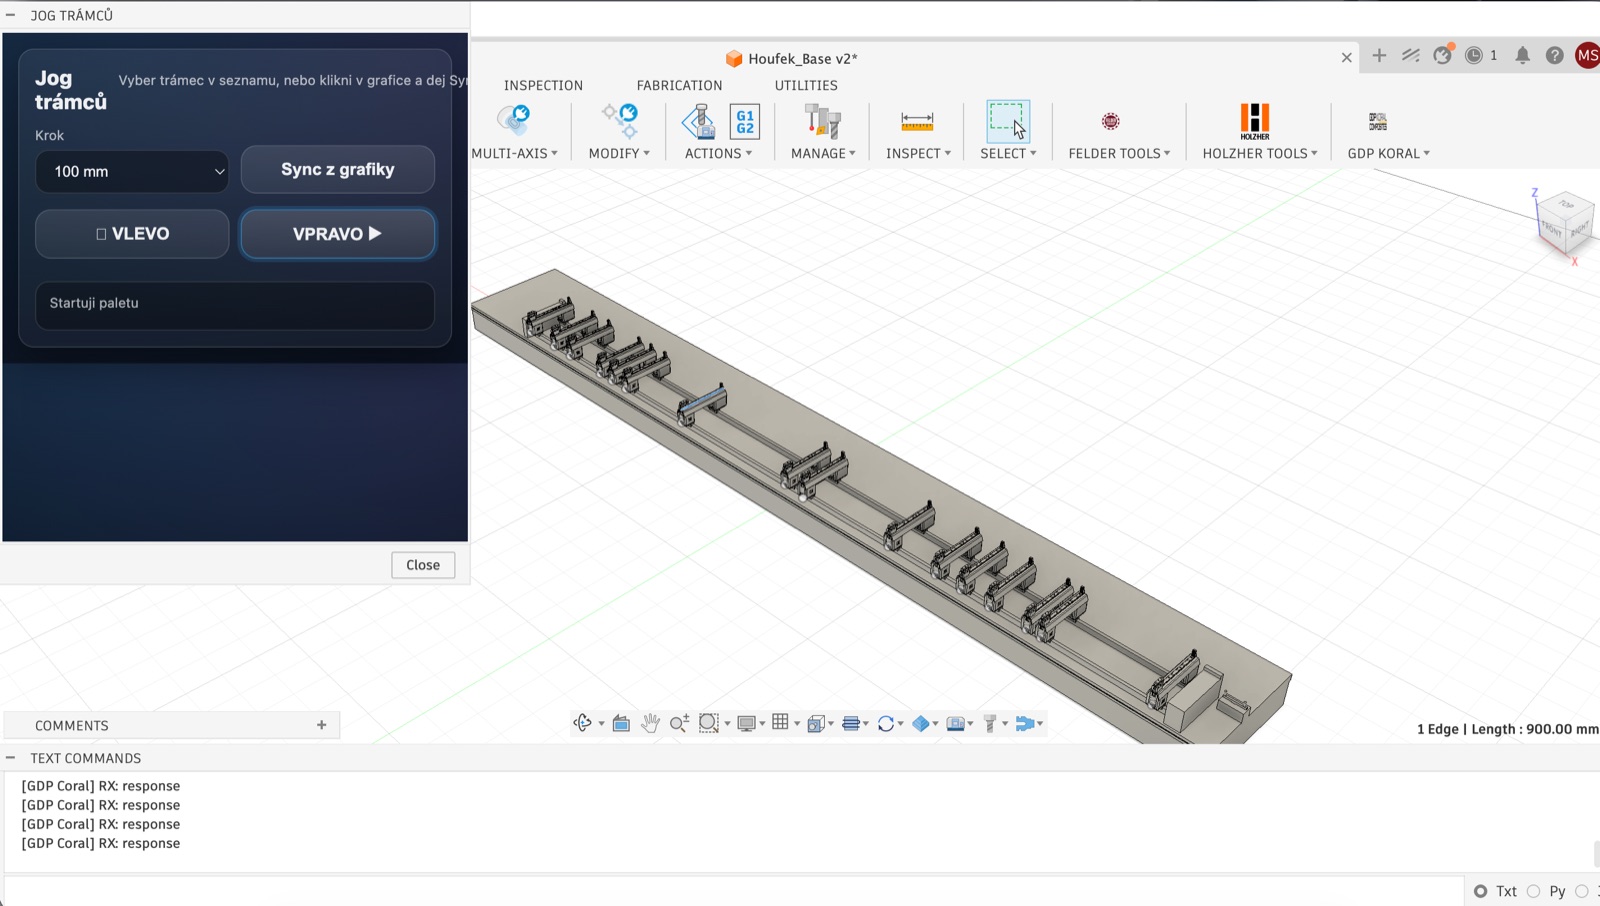This screenshot has width=1600, height=906.
Task: Click the Sync z grafiky button
Action: (x=338, y=169)
